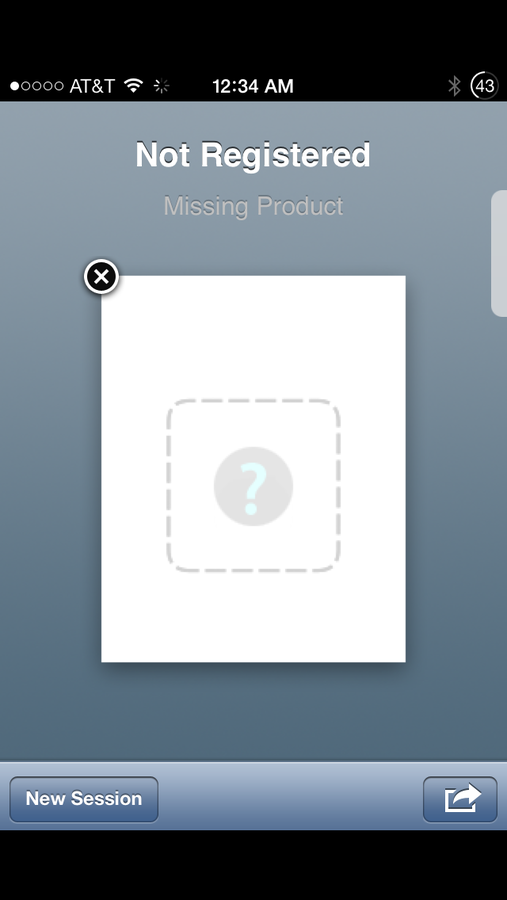Tap the AT&T carrier label
507x900 pixels.
[x=92, y=86]
